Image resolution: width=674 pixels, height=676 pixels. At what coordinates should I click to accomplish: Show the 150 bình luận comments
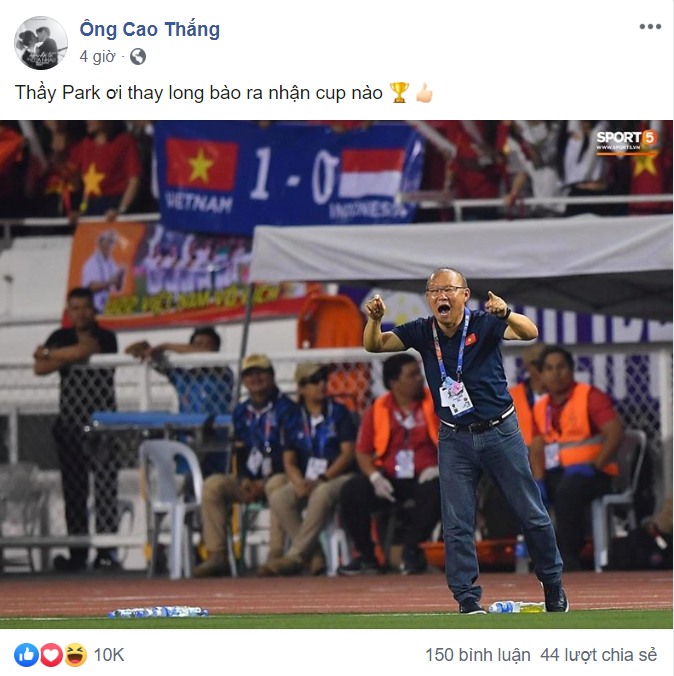[478, 655]
